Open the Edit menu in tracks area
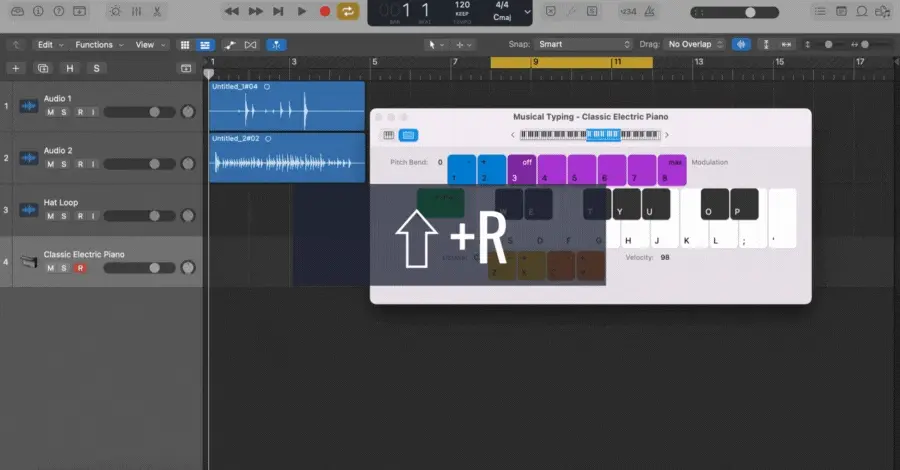This screenshot has height=470, width=900. coord(50,45)
